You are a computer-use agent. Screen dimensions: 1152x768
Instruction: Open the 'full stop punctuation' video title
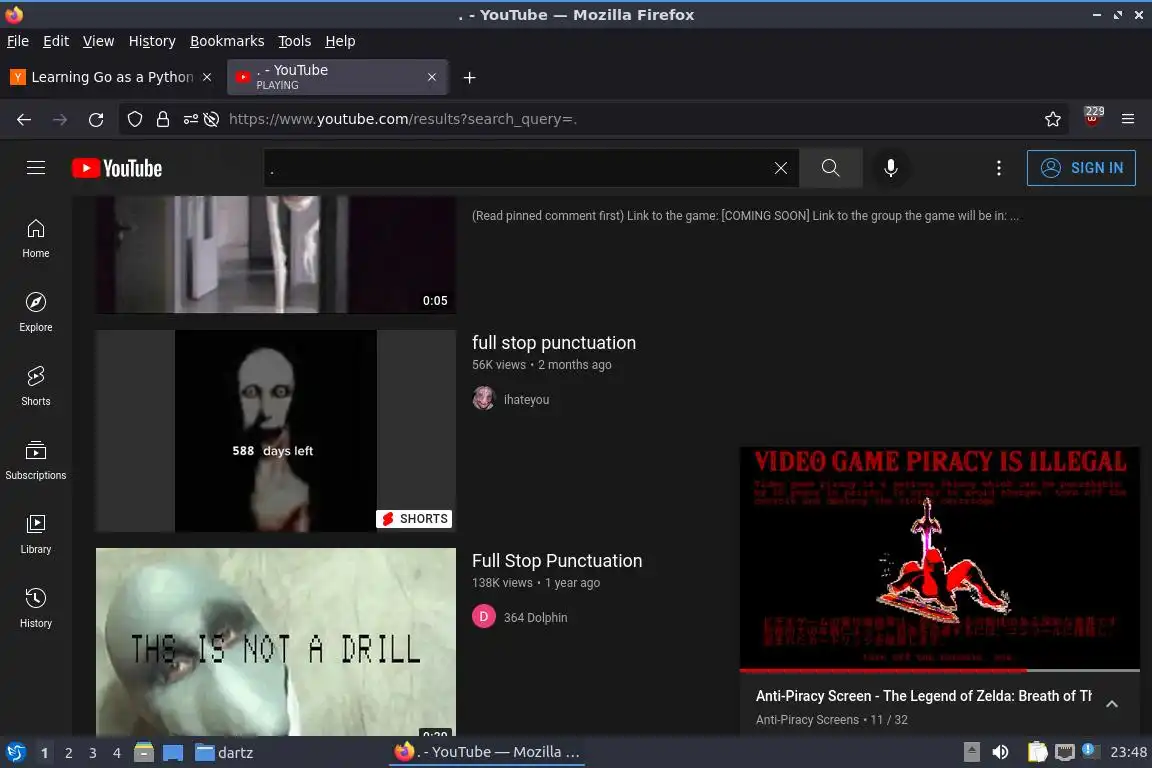pyautogui.click(x=554, y=342)
